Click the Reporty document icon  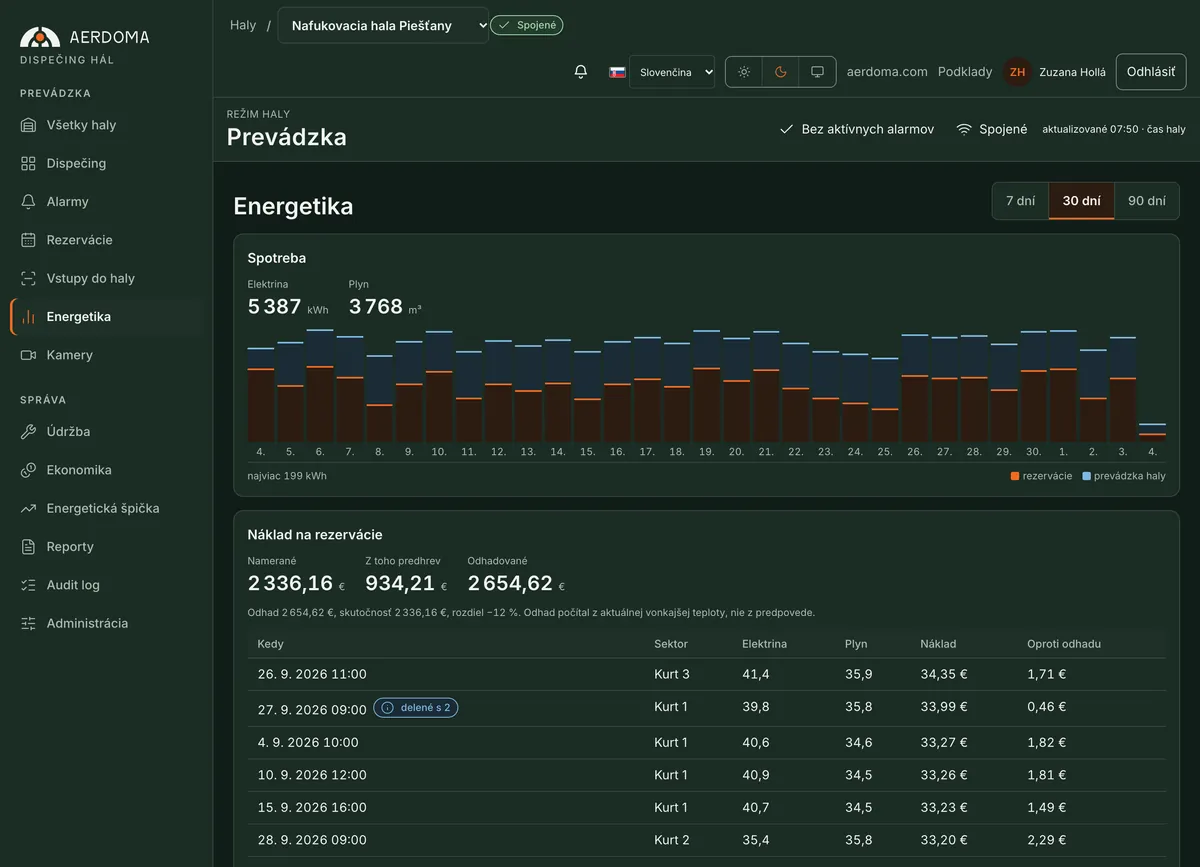(x=28, y=547)
